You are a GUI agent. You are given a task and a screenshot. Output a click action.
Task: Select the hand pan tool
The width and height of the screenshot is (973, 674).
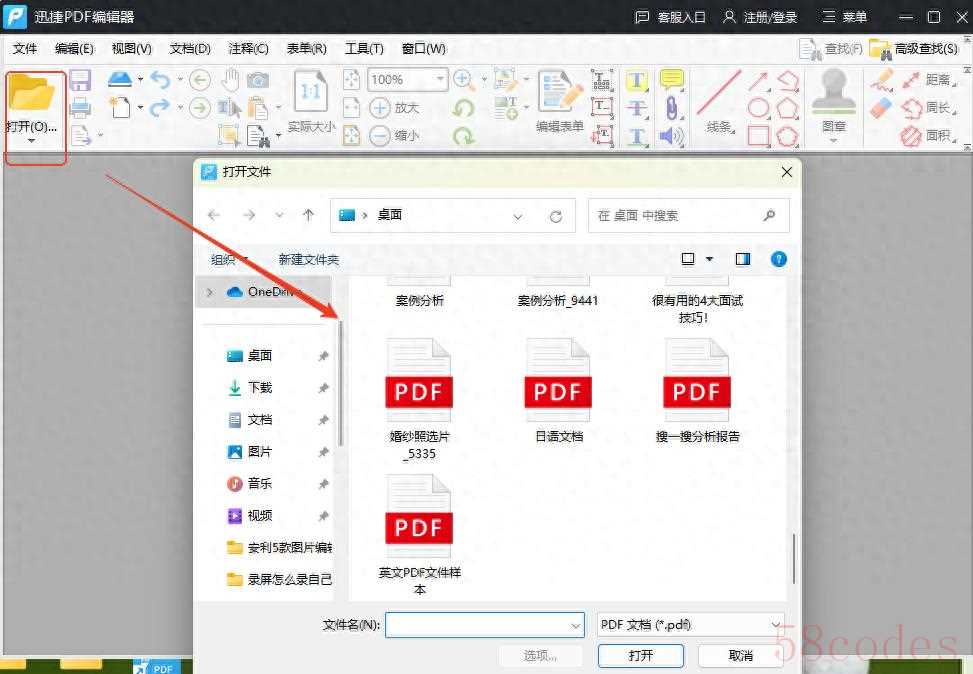pos(230,80)
